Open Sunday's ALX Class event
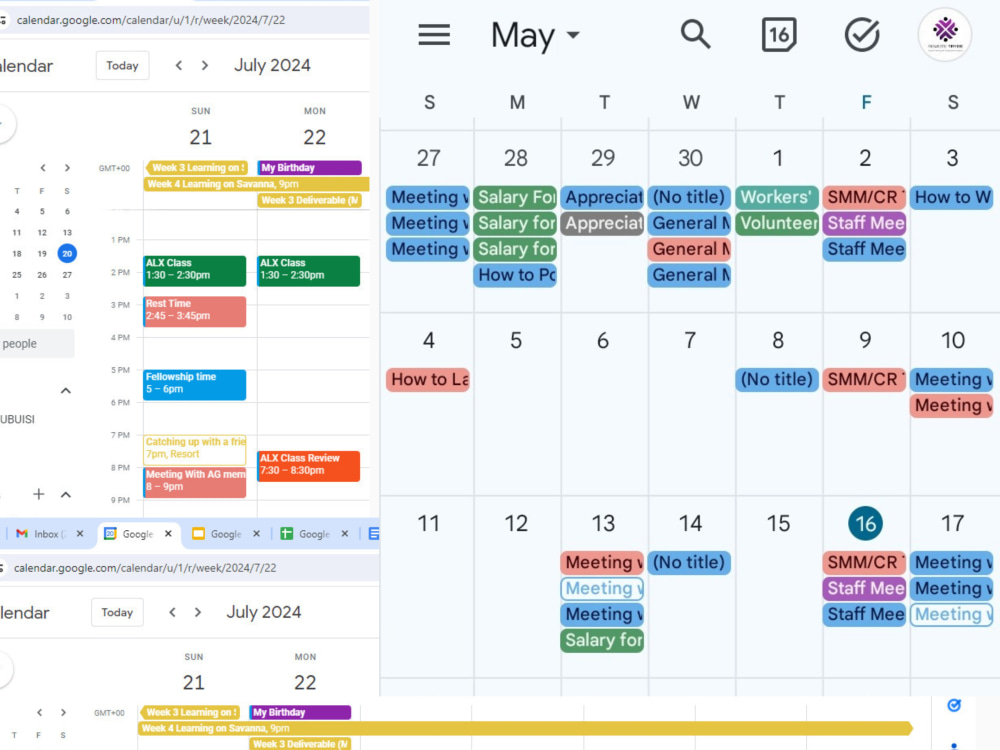1000x750 pixels. 195,270
